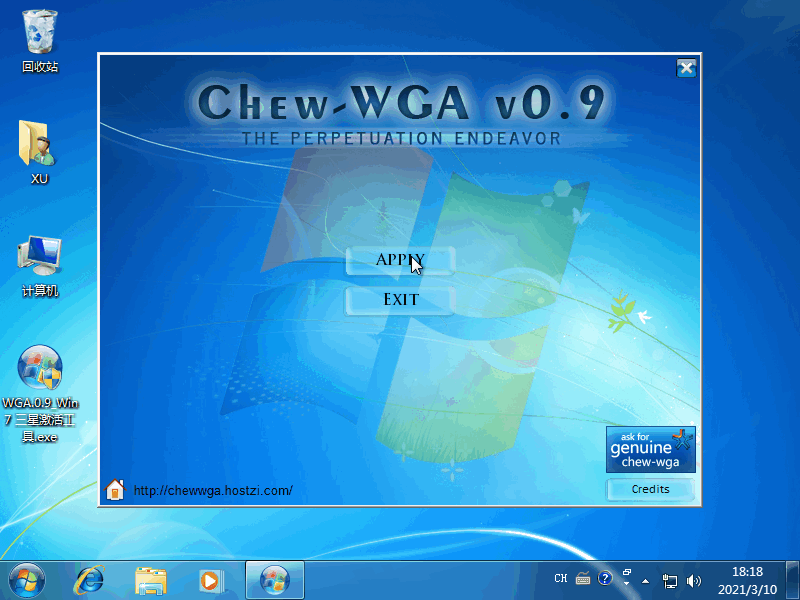
Task: Open the Windows Start menu orb
Action: (x=27, y=579)
